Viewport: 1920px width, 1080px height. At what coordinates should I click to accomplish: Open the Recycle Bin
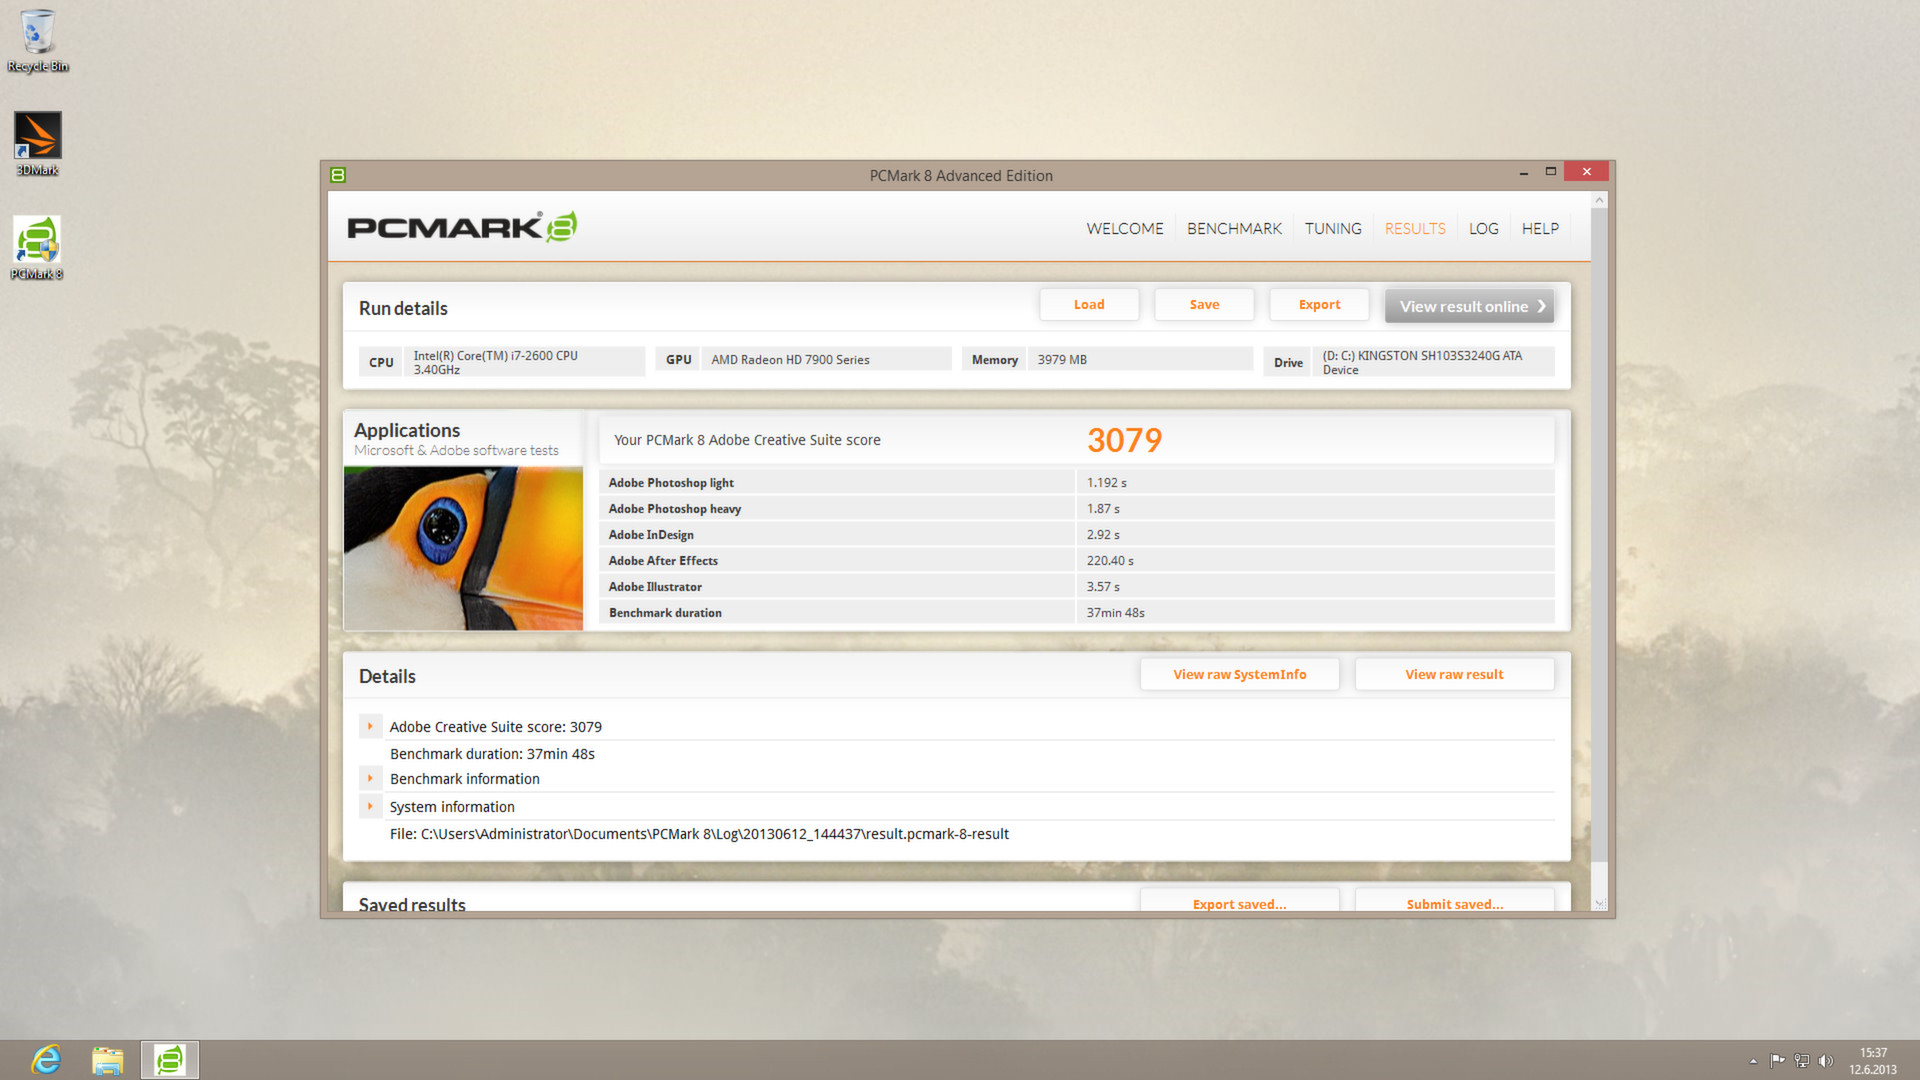tap(37, 30)
